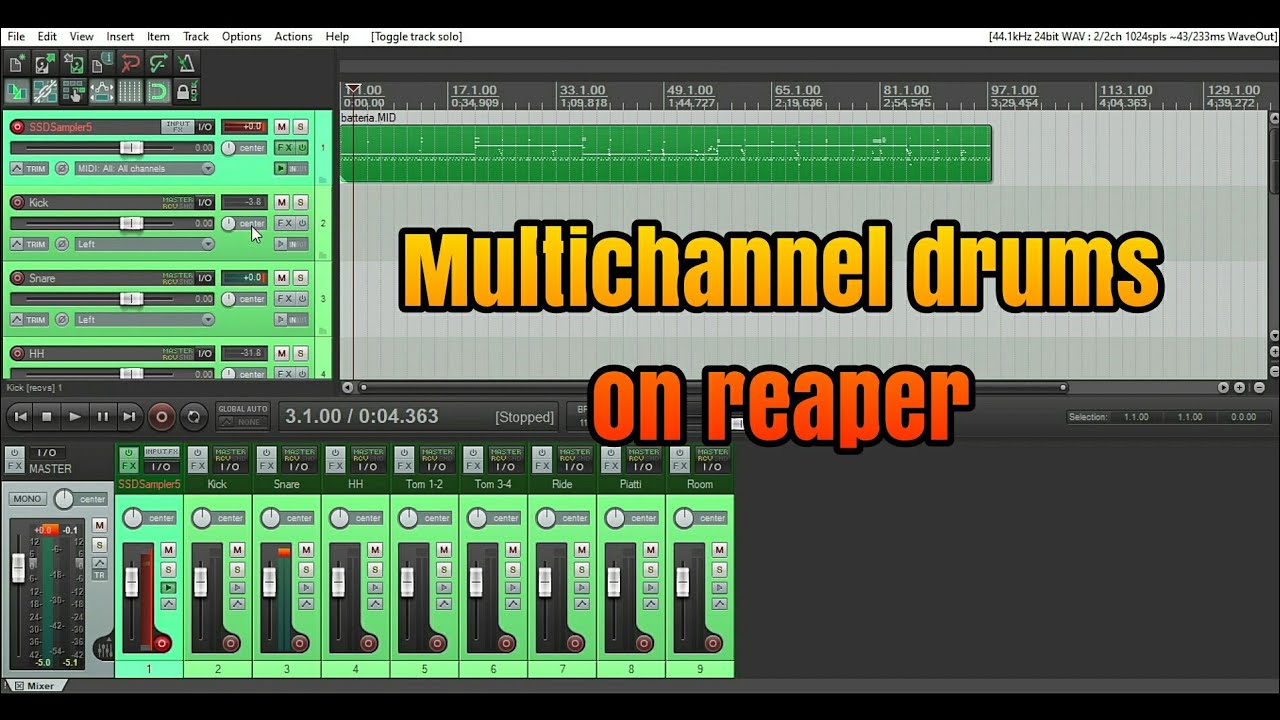The image size is (1280, 720).
Task: Invert phase on the Snare track
Action: click(61, 320)
